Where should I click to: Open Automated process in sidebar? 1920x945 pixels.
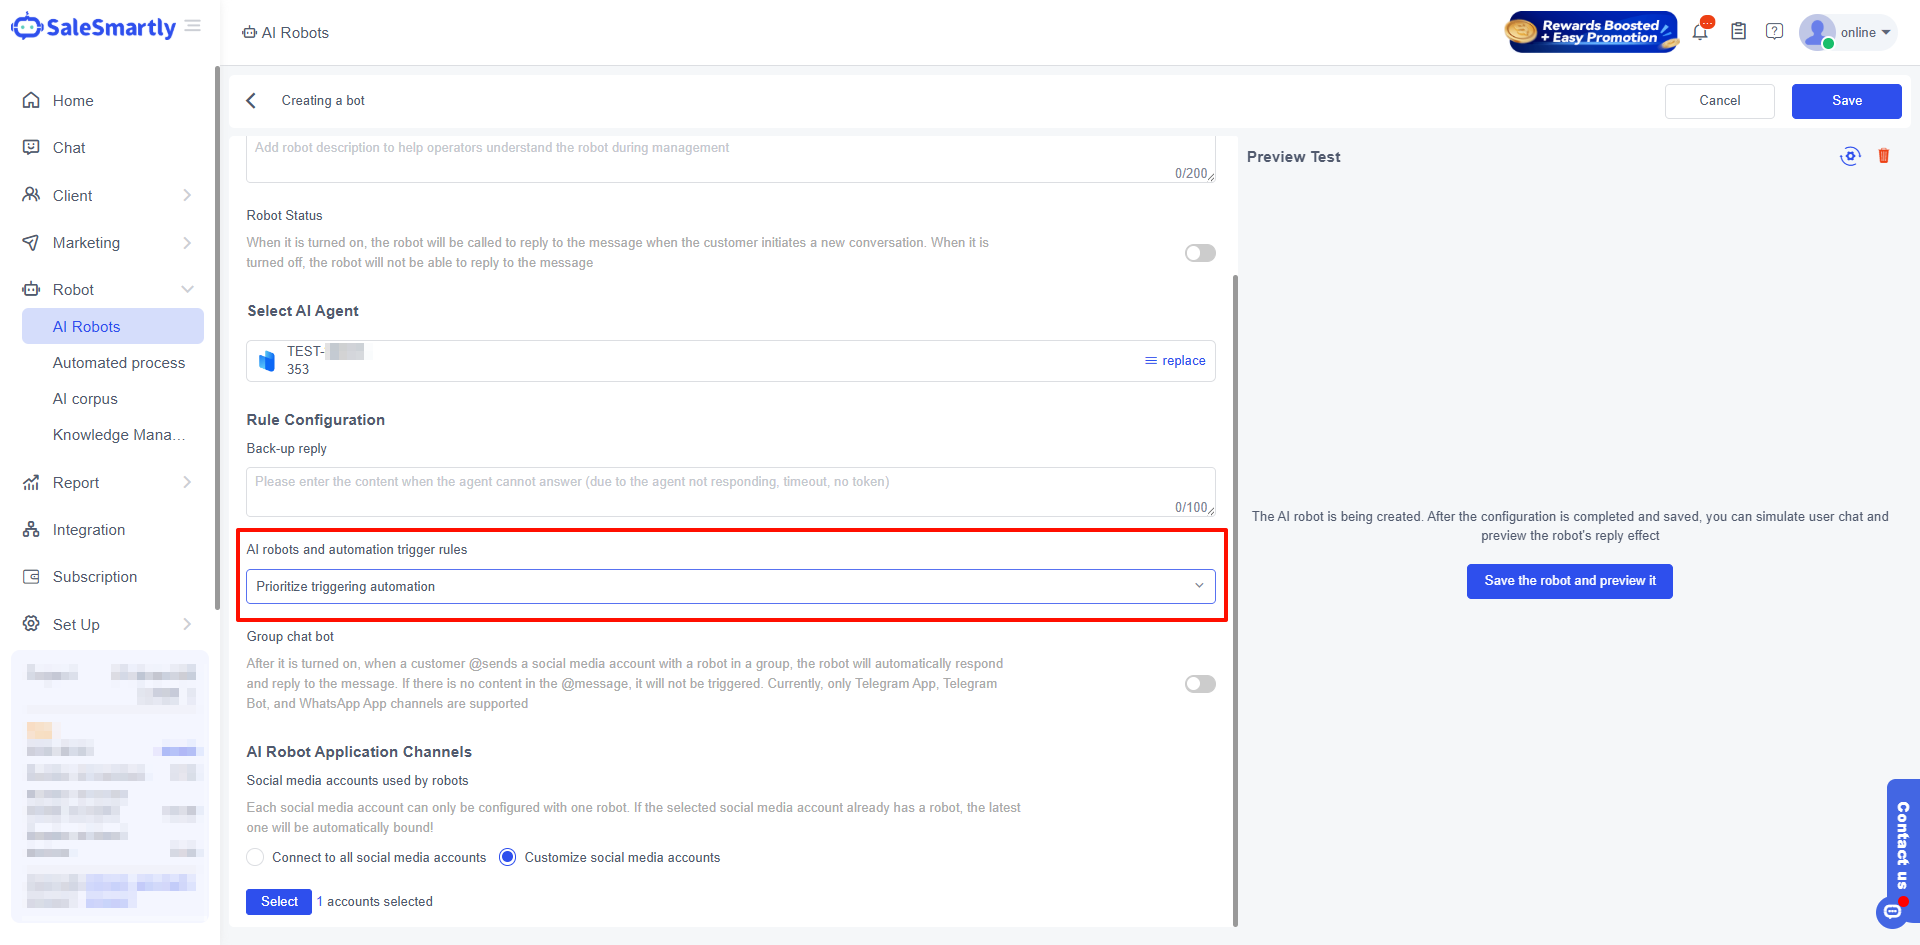(119, 363)
